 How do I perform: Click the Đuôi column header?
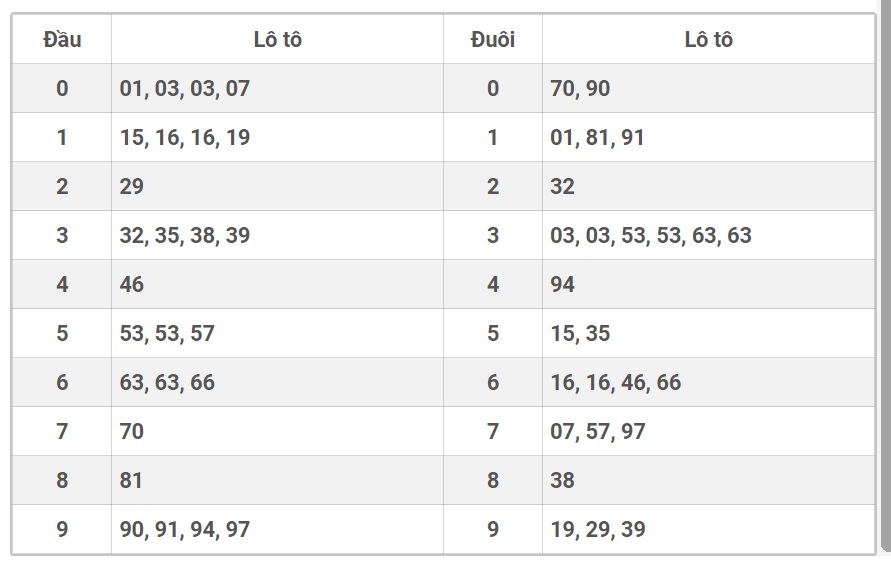coord(493,39)
